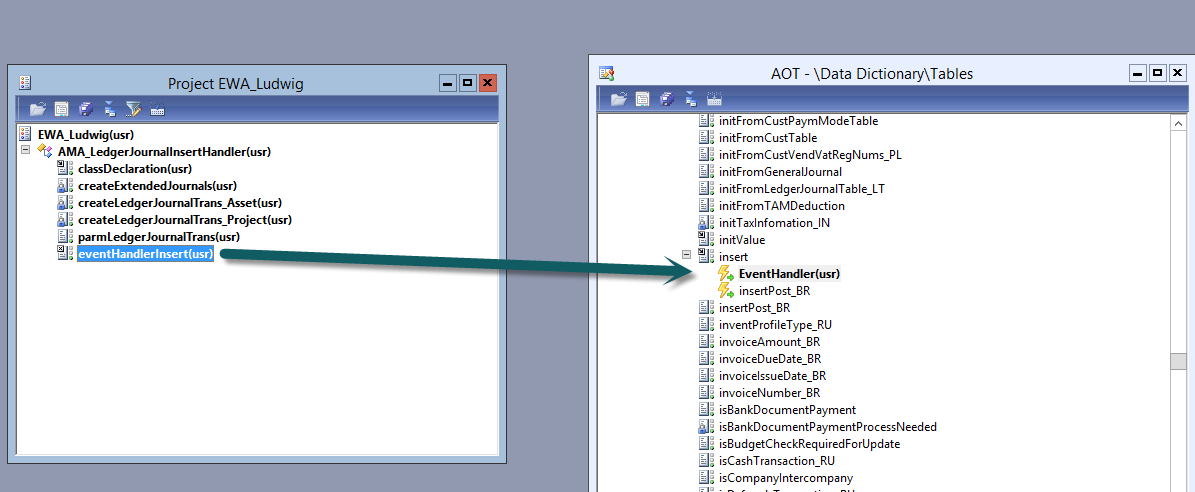Click Save all icon in AOT toolbar

(x=667, y=98)
